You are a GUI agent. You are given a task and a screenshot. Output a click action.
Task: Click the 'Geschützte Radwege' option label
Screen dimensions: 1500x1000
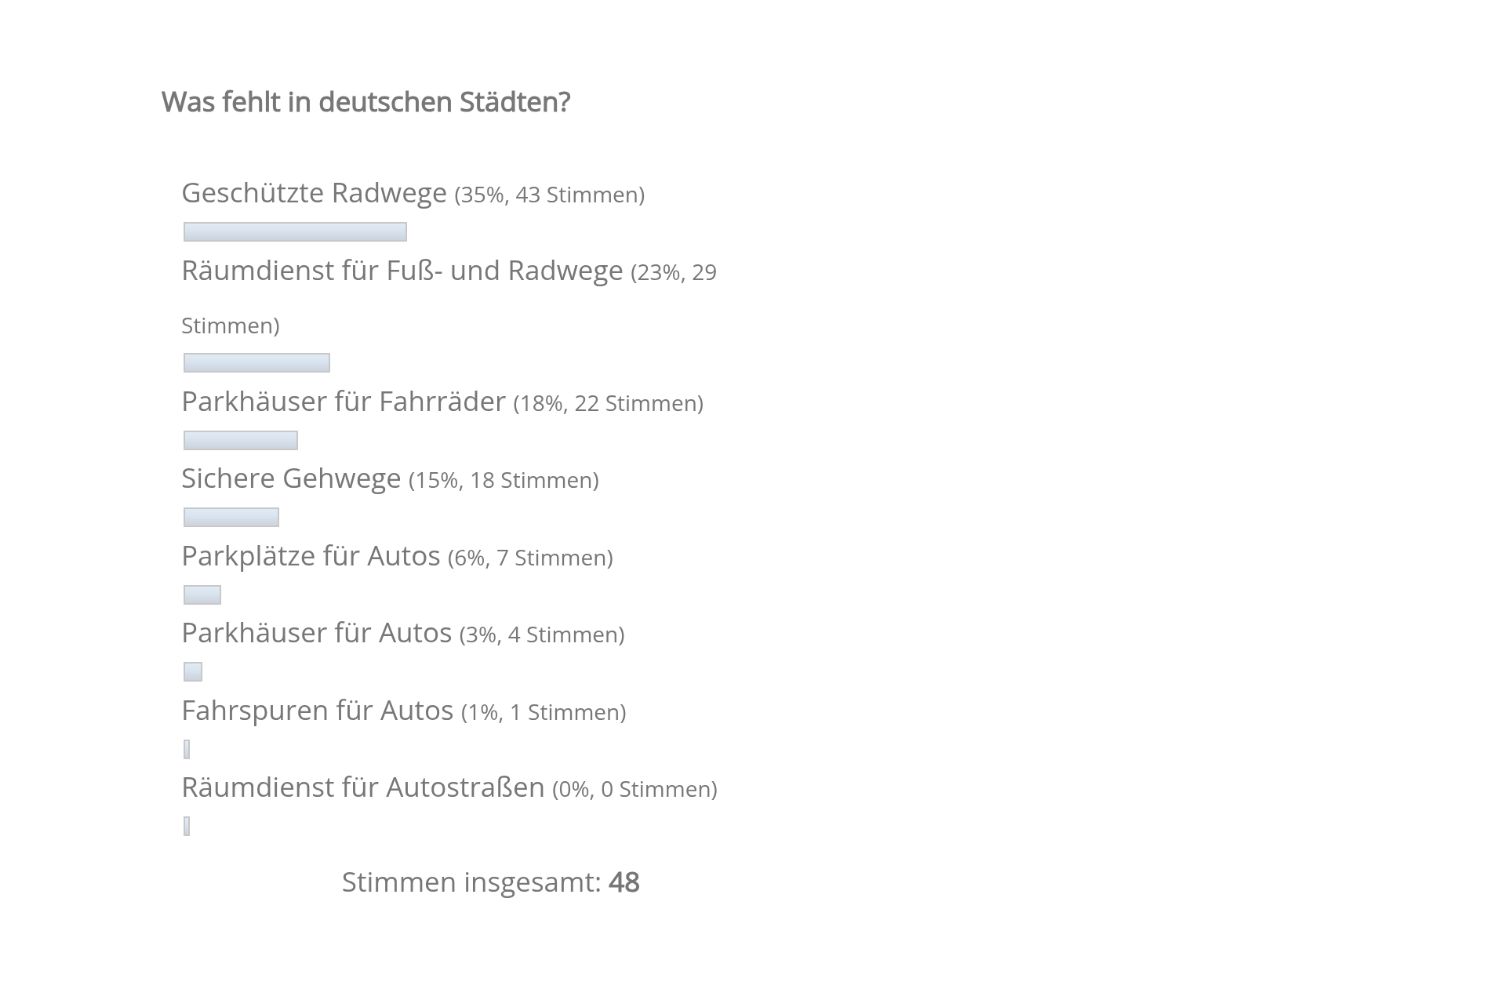tap(313, 192)
